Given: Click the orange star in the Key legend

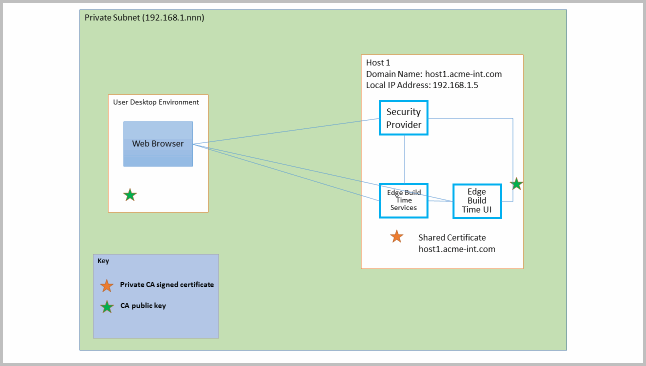Looking at the screenshot, I should click(x=107, y=285).
